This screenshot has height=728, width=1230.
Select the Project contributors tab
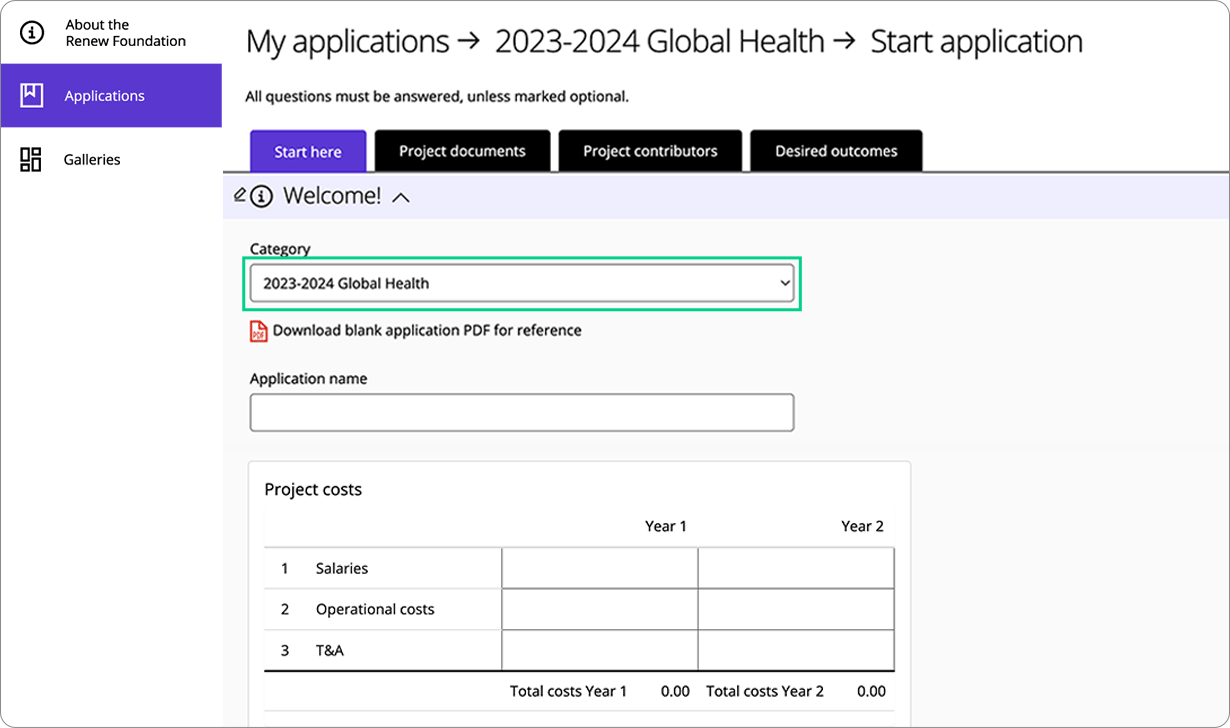(x=650, y=150)
